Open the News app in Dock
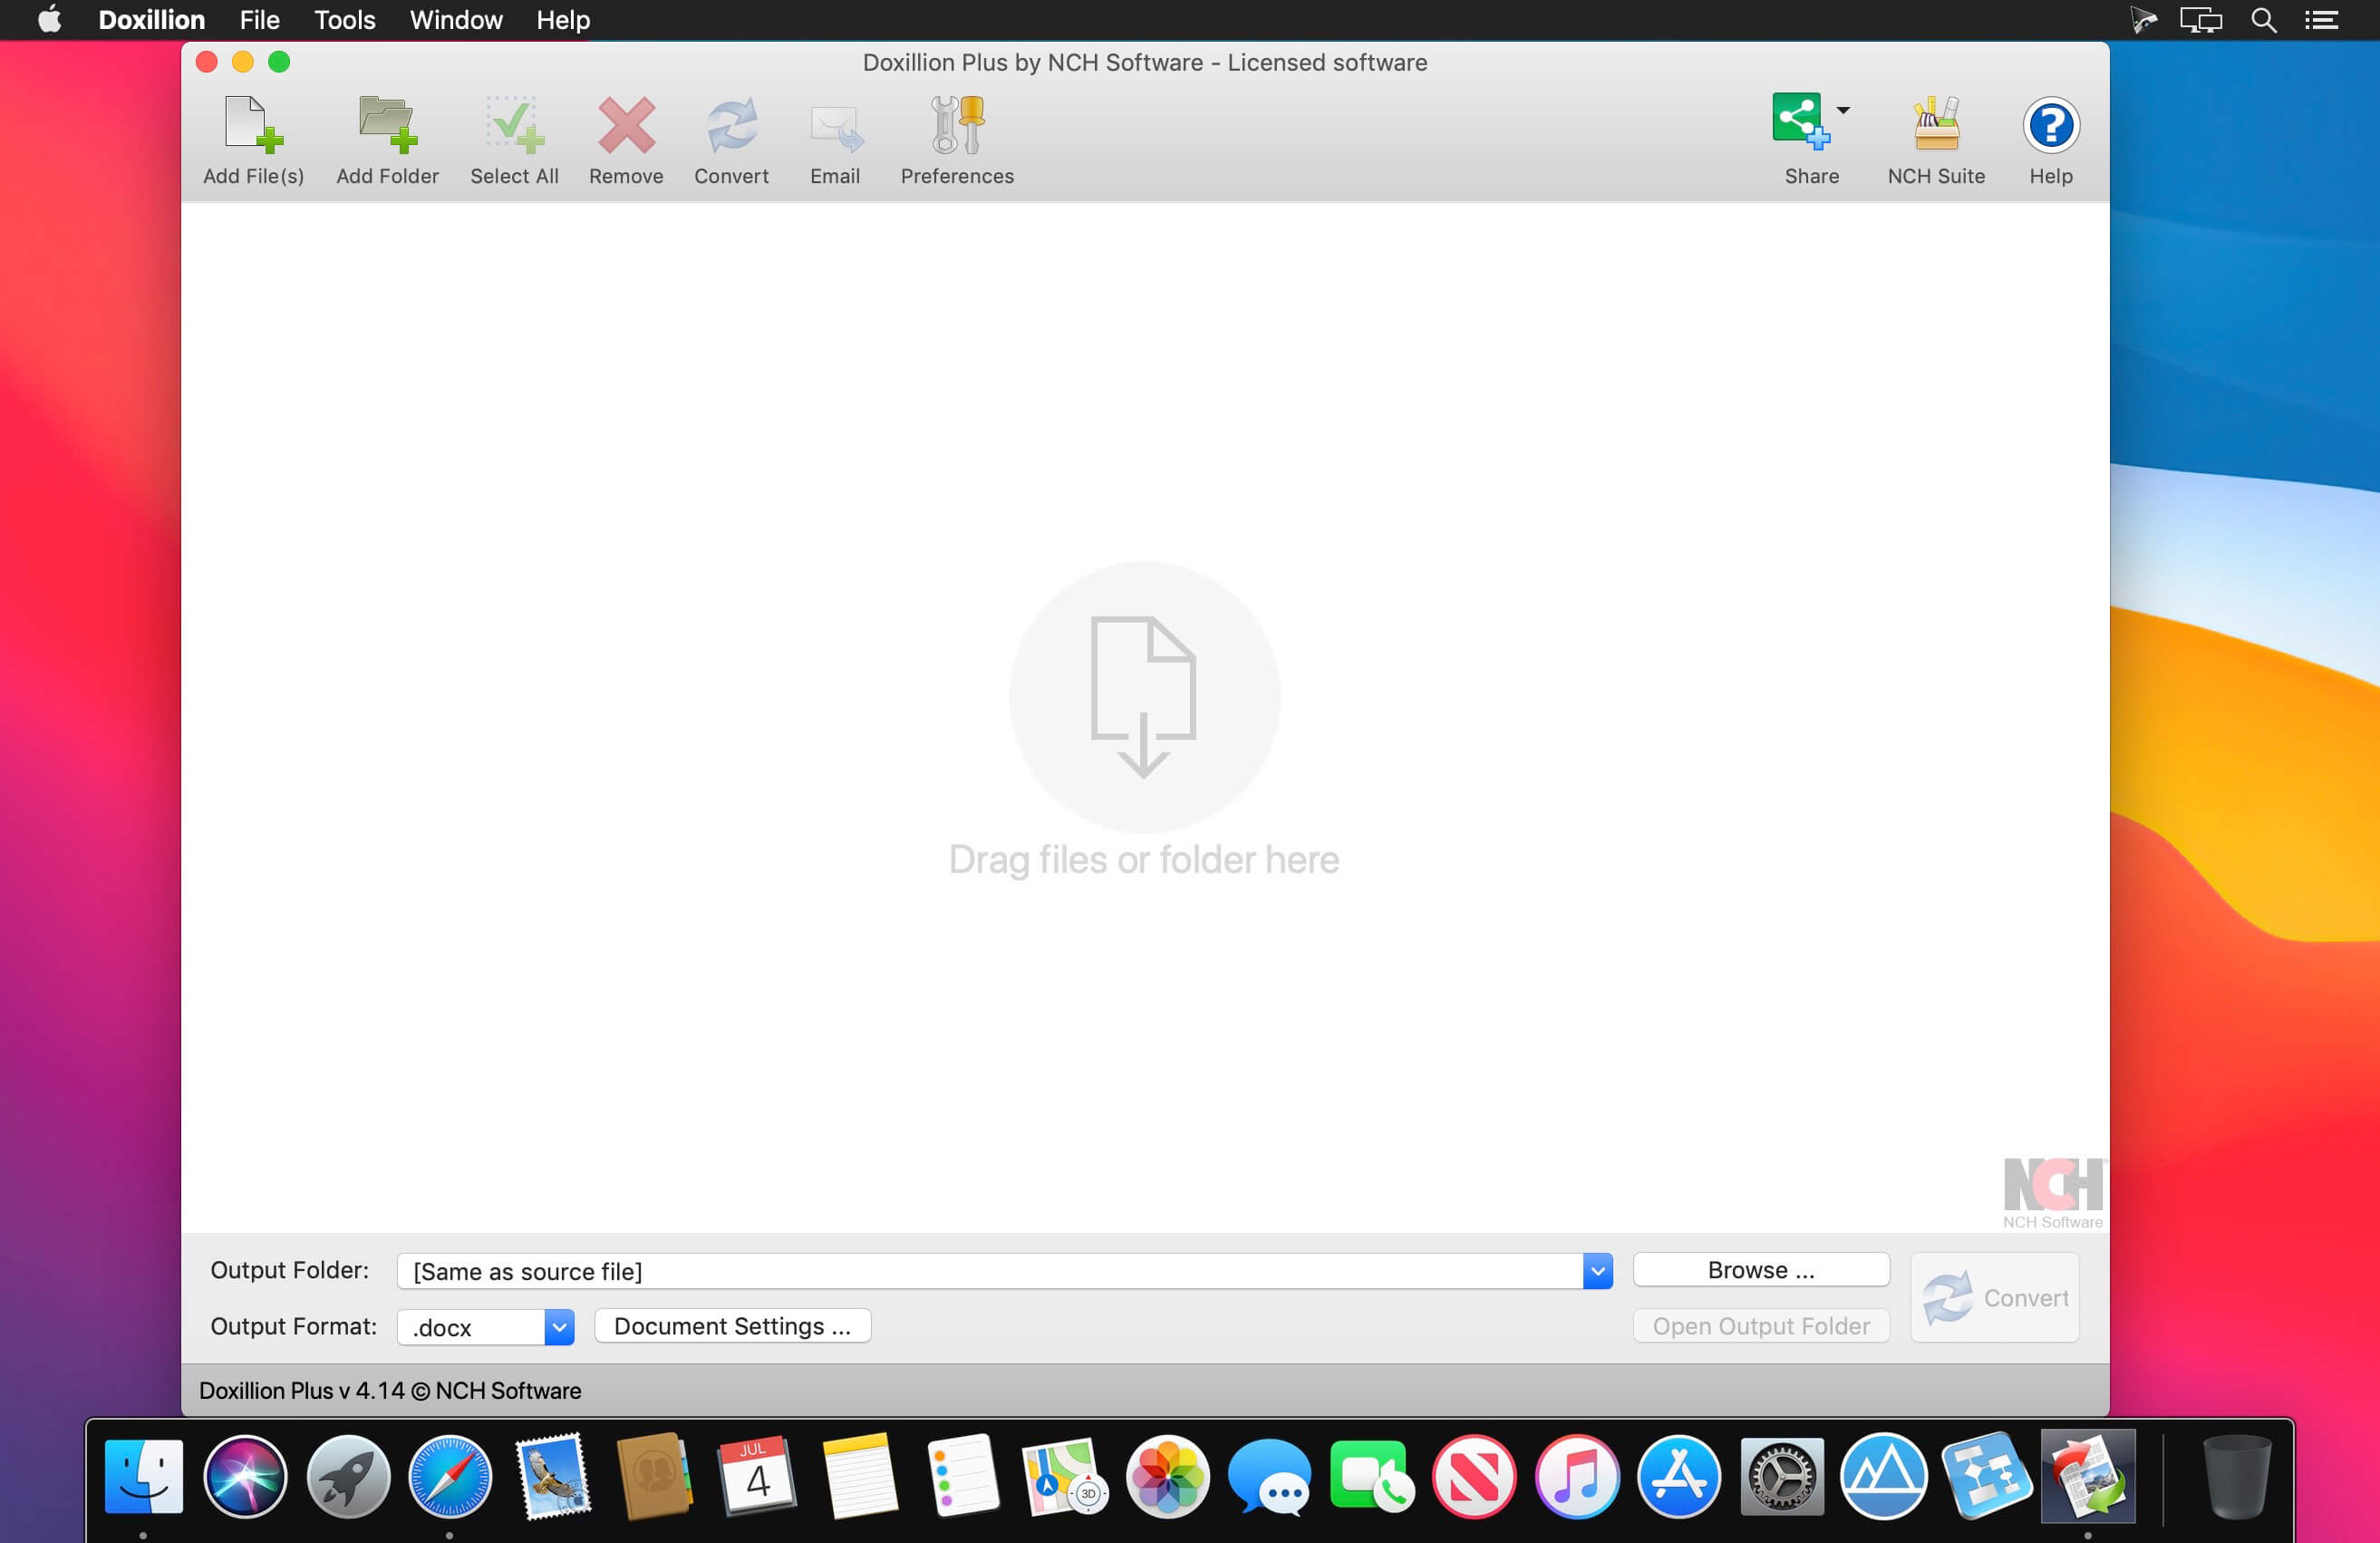Screen dimensions: 2380x1543 (1473, 1475)
